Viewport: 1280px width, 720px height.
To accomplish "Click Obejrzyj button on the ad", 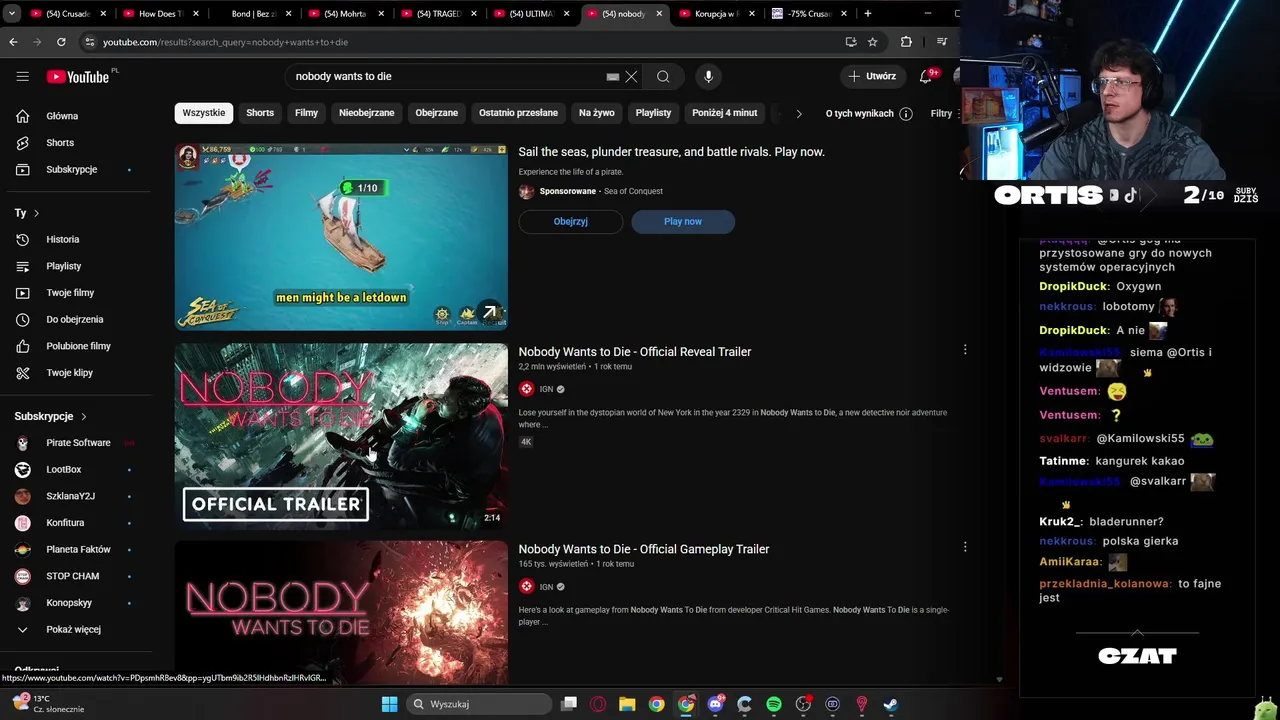I will (x=571, y=222).
